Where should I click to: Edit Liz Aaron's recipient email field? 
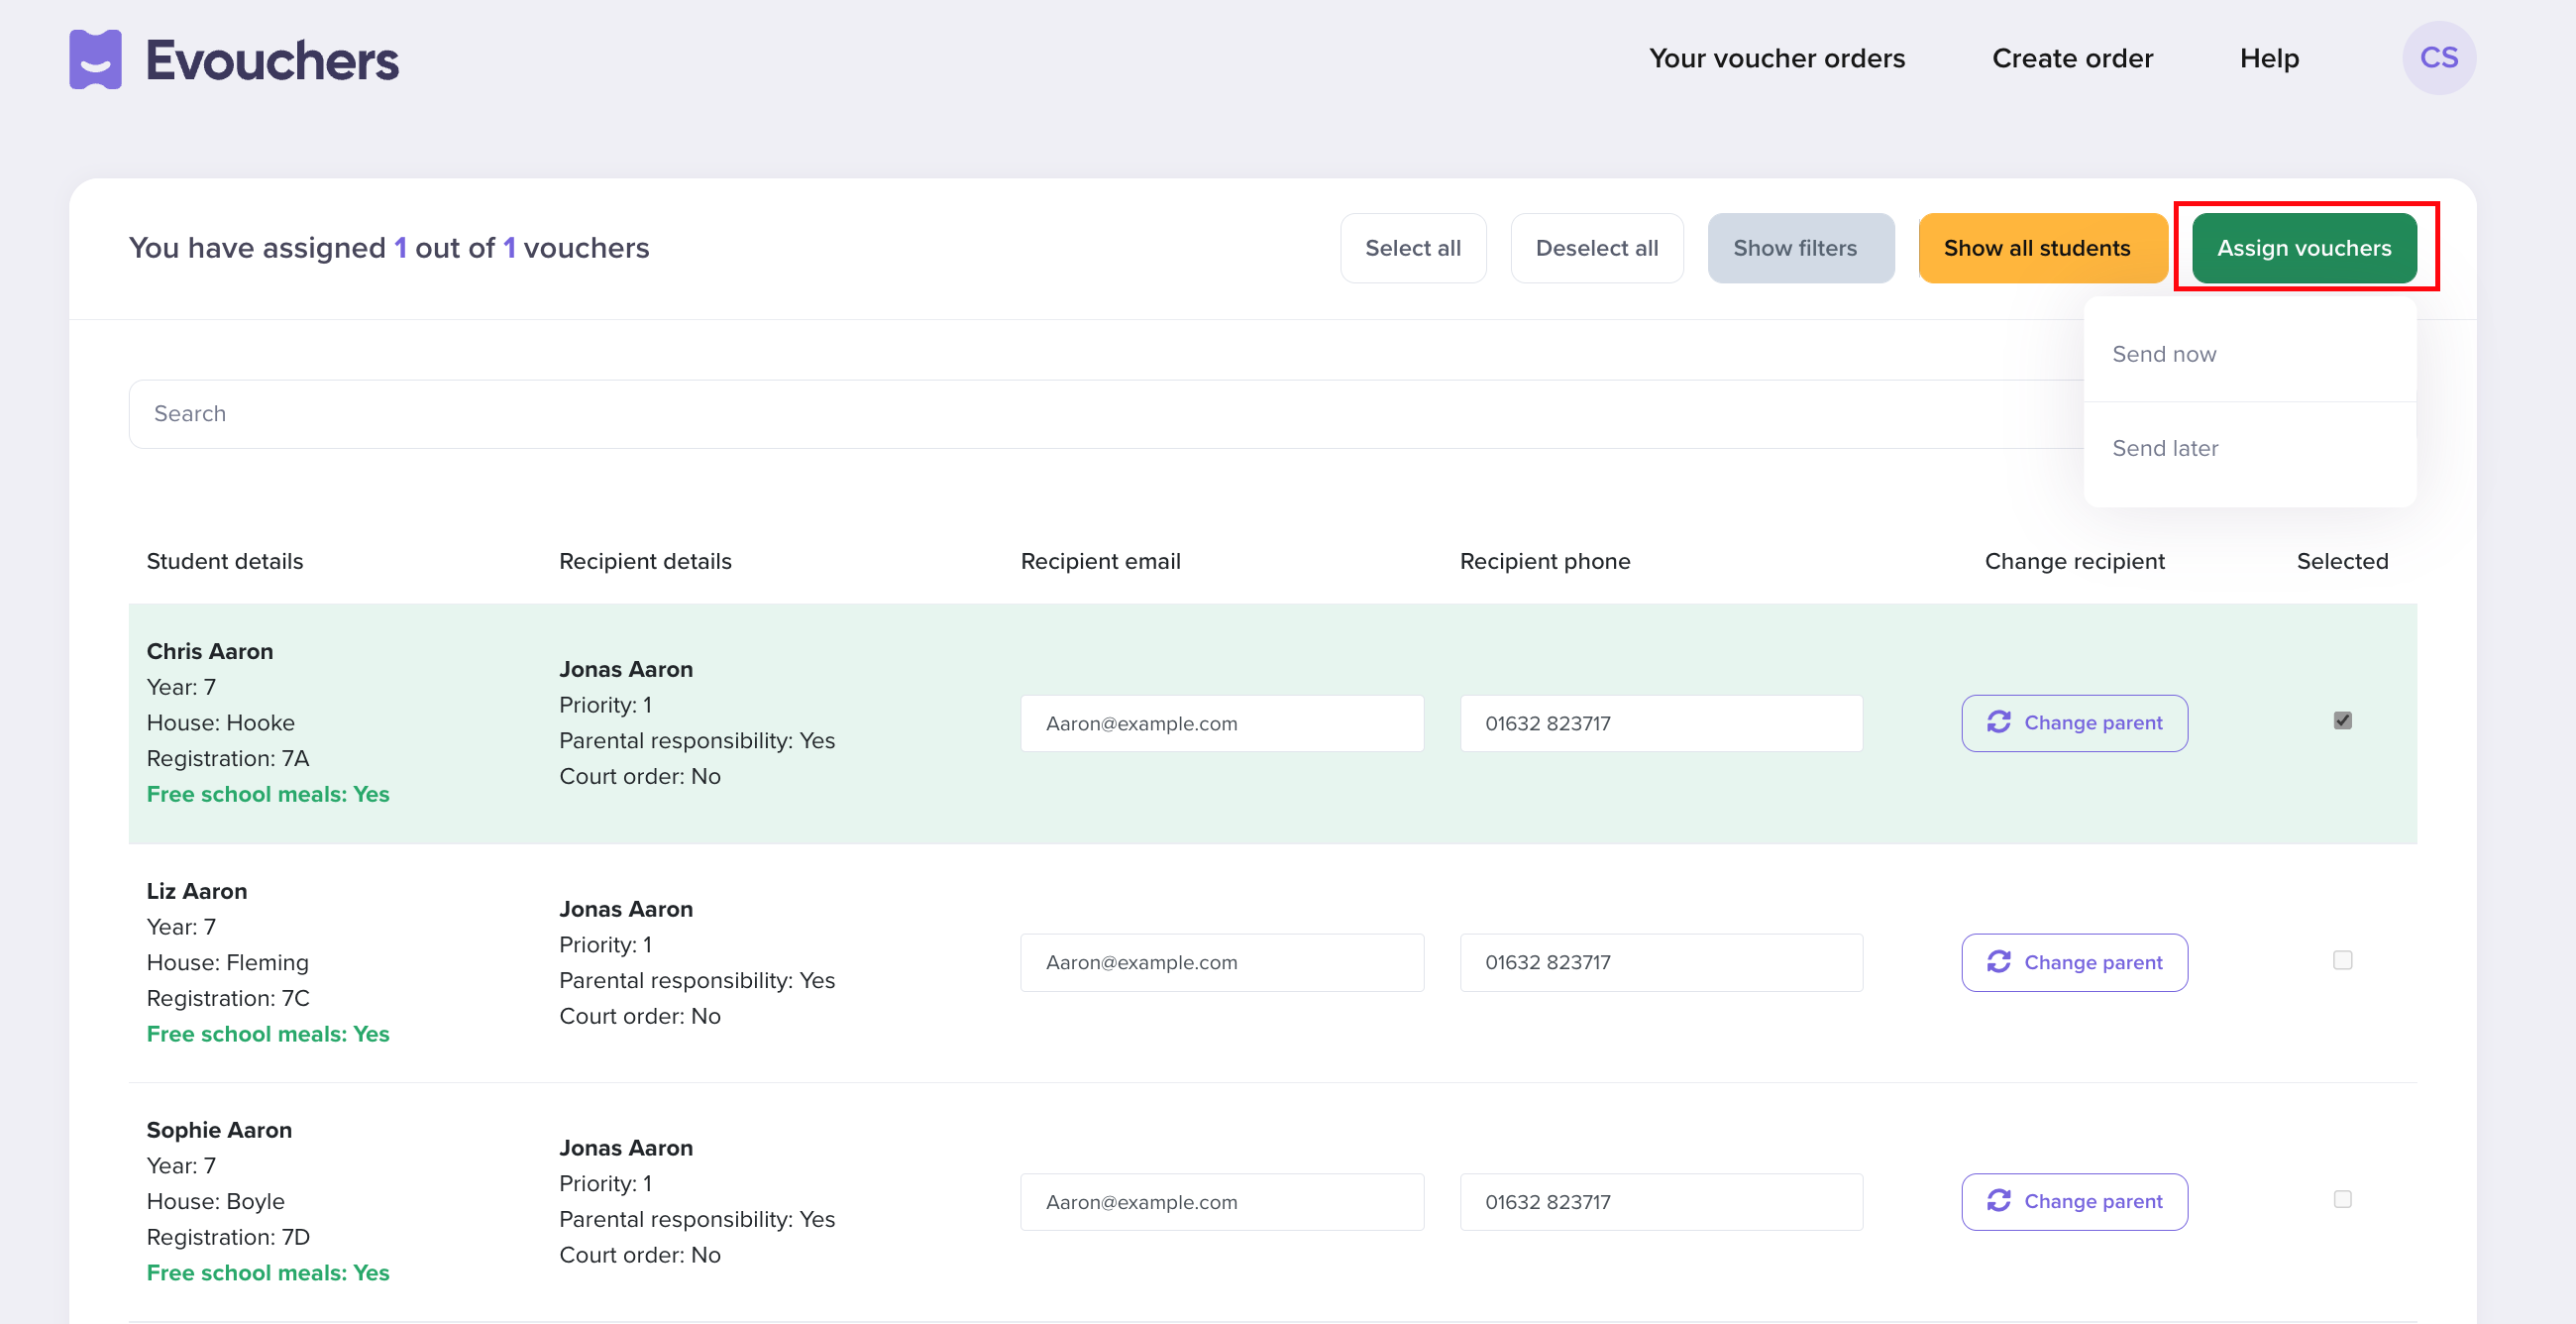click(1221, 962)
